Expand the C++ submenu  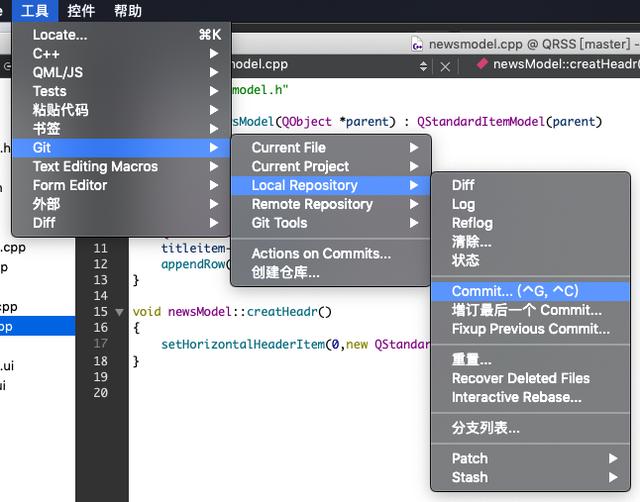[122, 54]
